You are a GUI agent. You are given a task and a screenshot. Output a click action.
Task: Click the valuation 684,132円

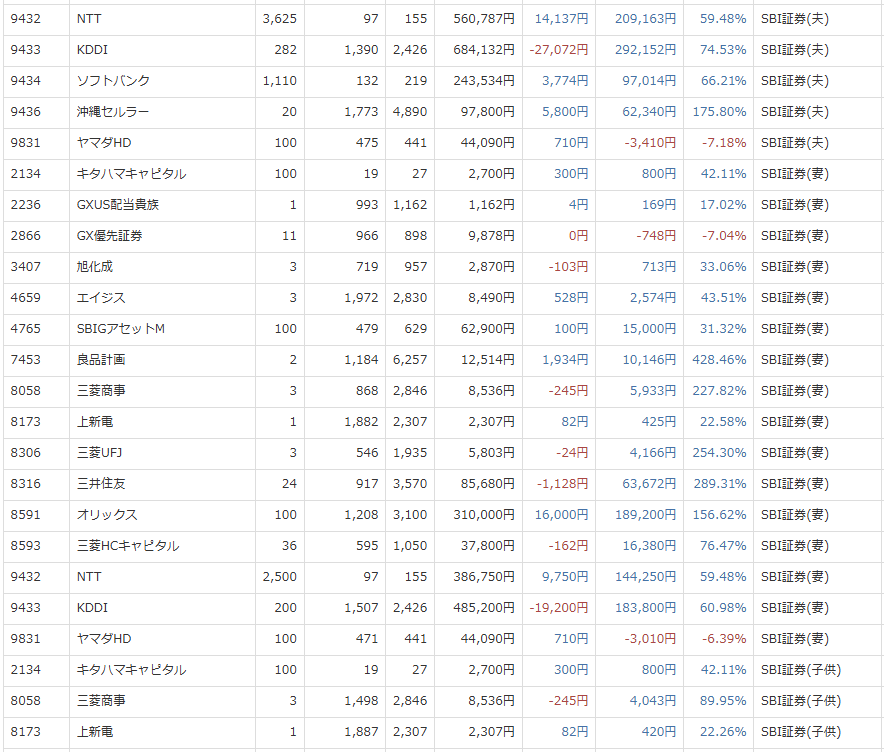484,50
